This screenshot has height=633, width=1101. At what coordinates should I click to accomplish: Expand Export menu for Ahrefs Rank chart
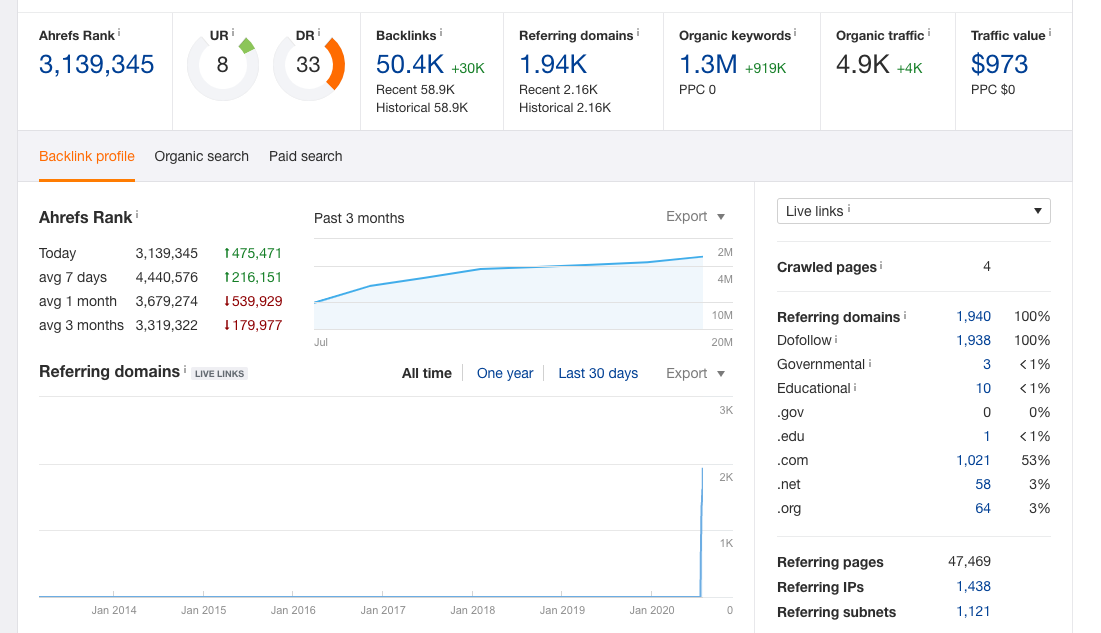pos(695,216)
